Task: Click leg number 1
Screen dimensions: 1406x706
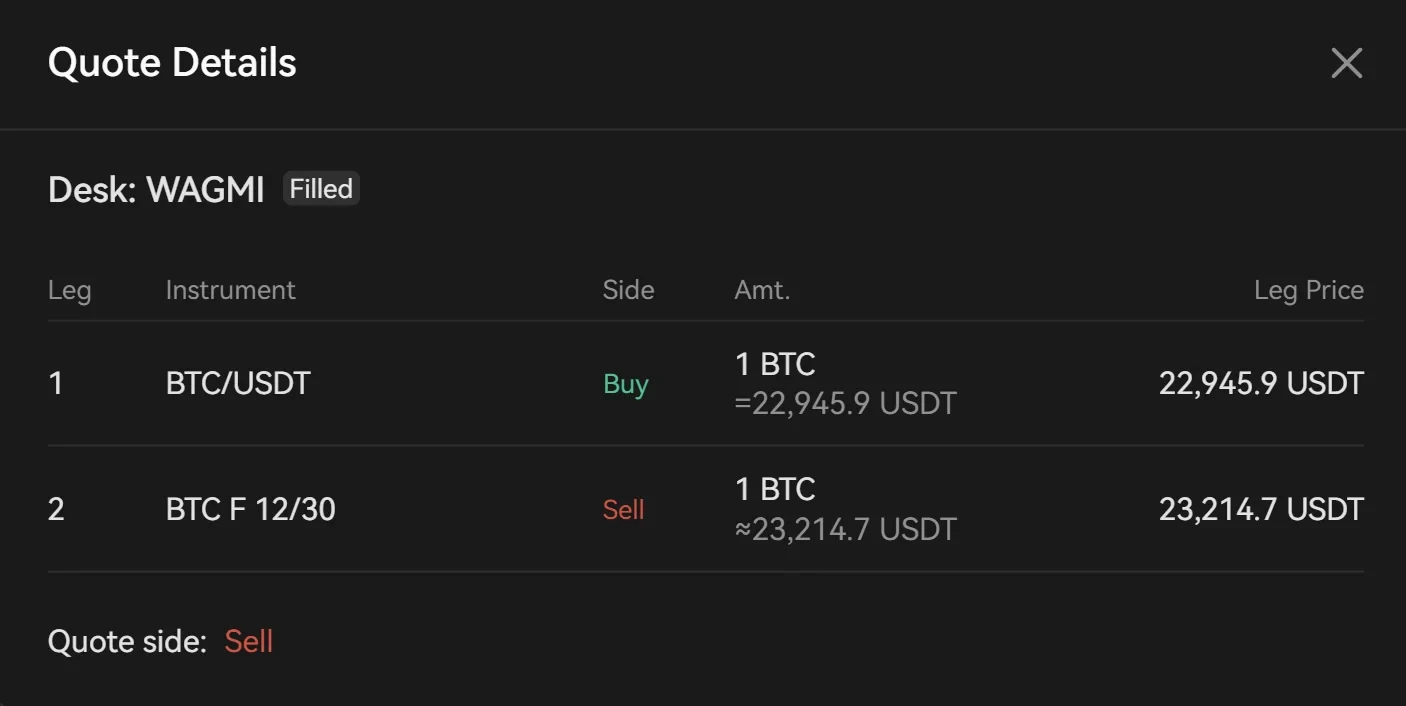Action: pos(56,383)
